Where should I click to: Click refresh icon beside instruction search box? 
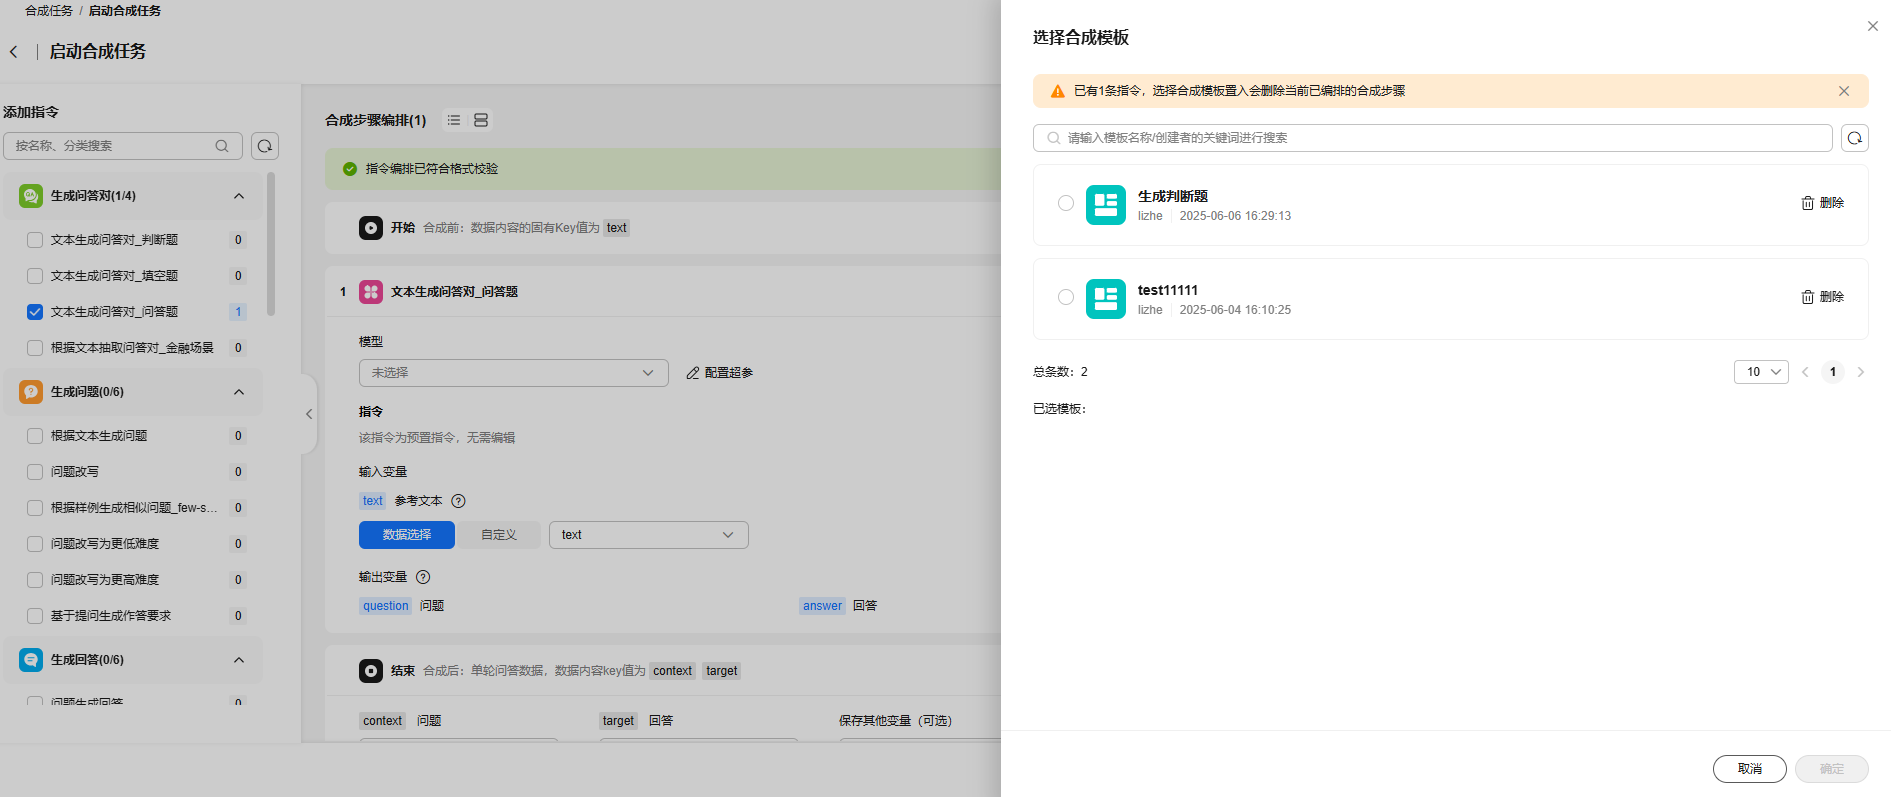pyautogui.click(x=265, y=146)
